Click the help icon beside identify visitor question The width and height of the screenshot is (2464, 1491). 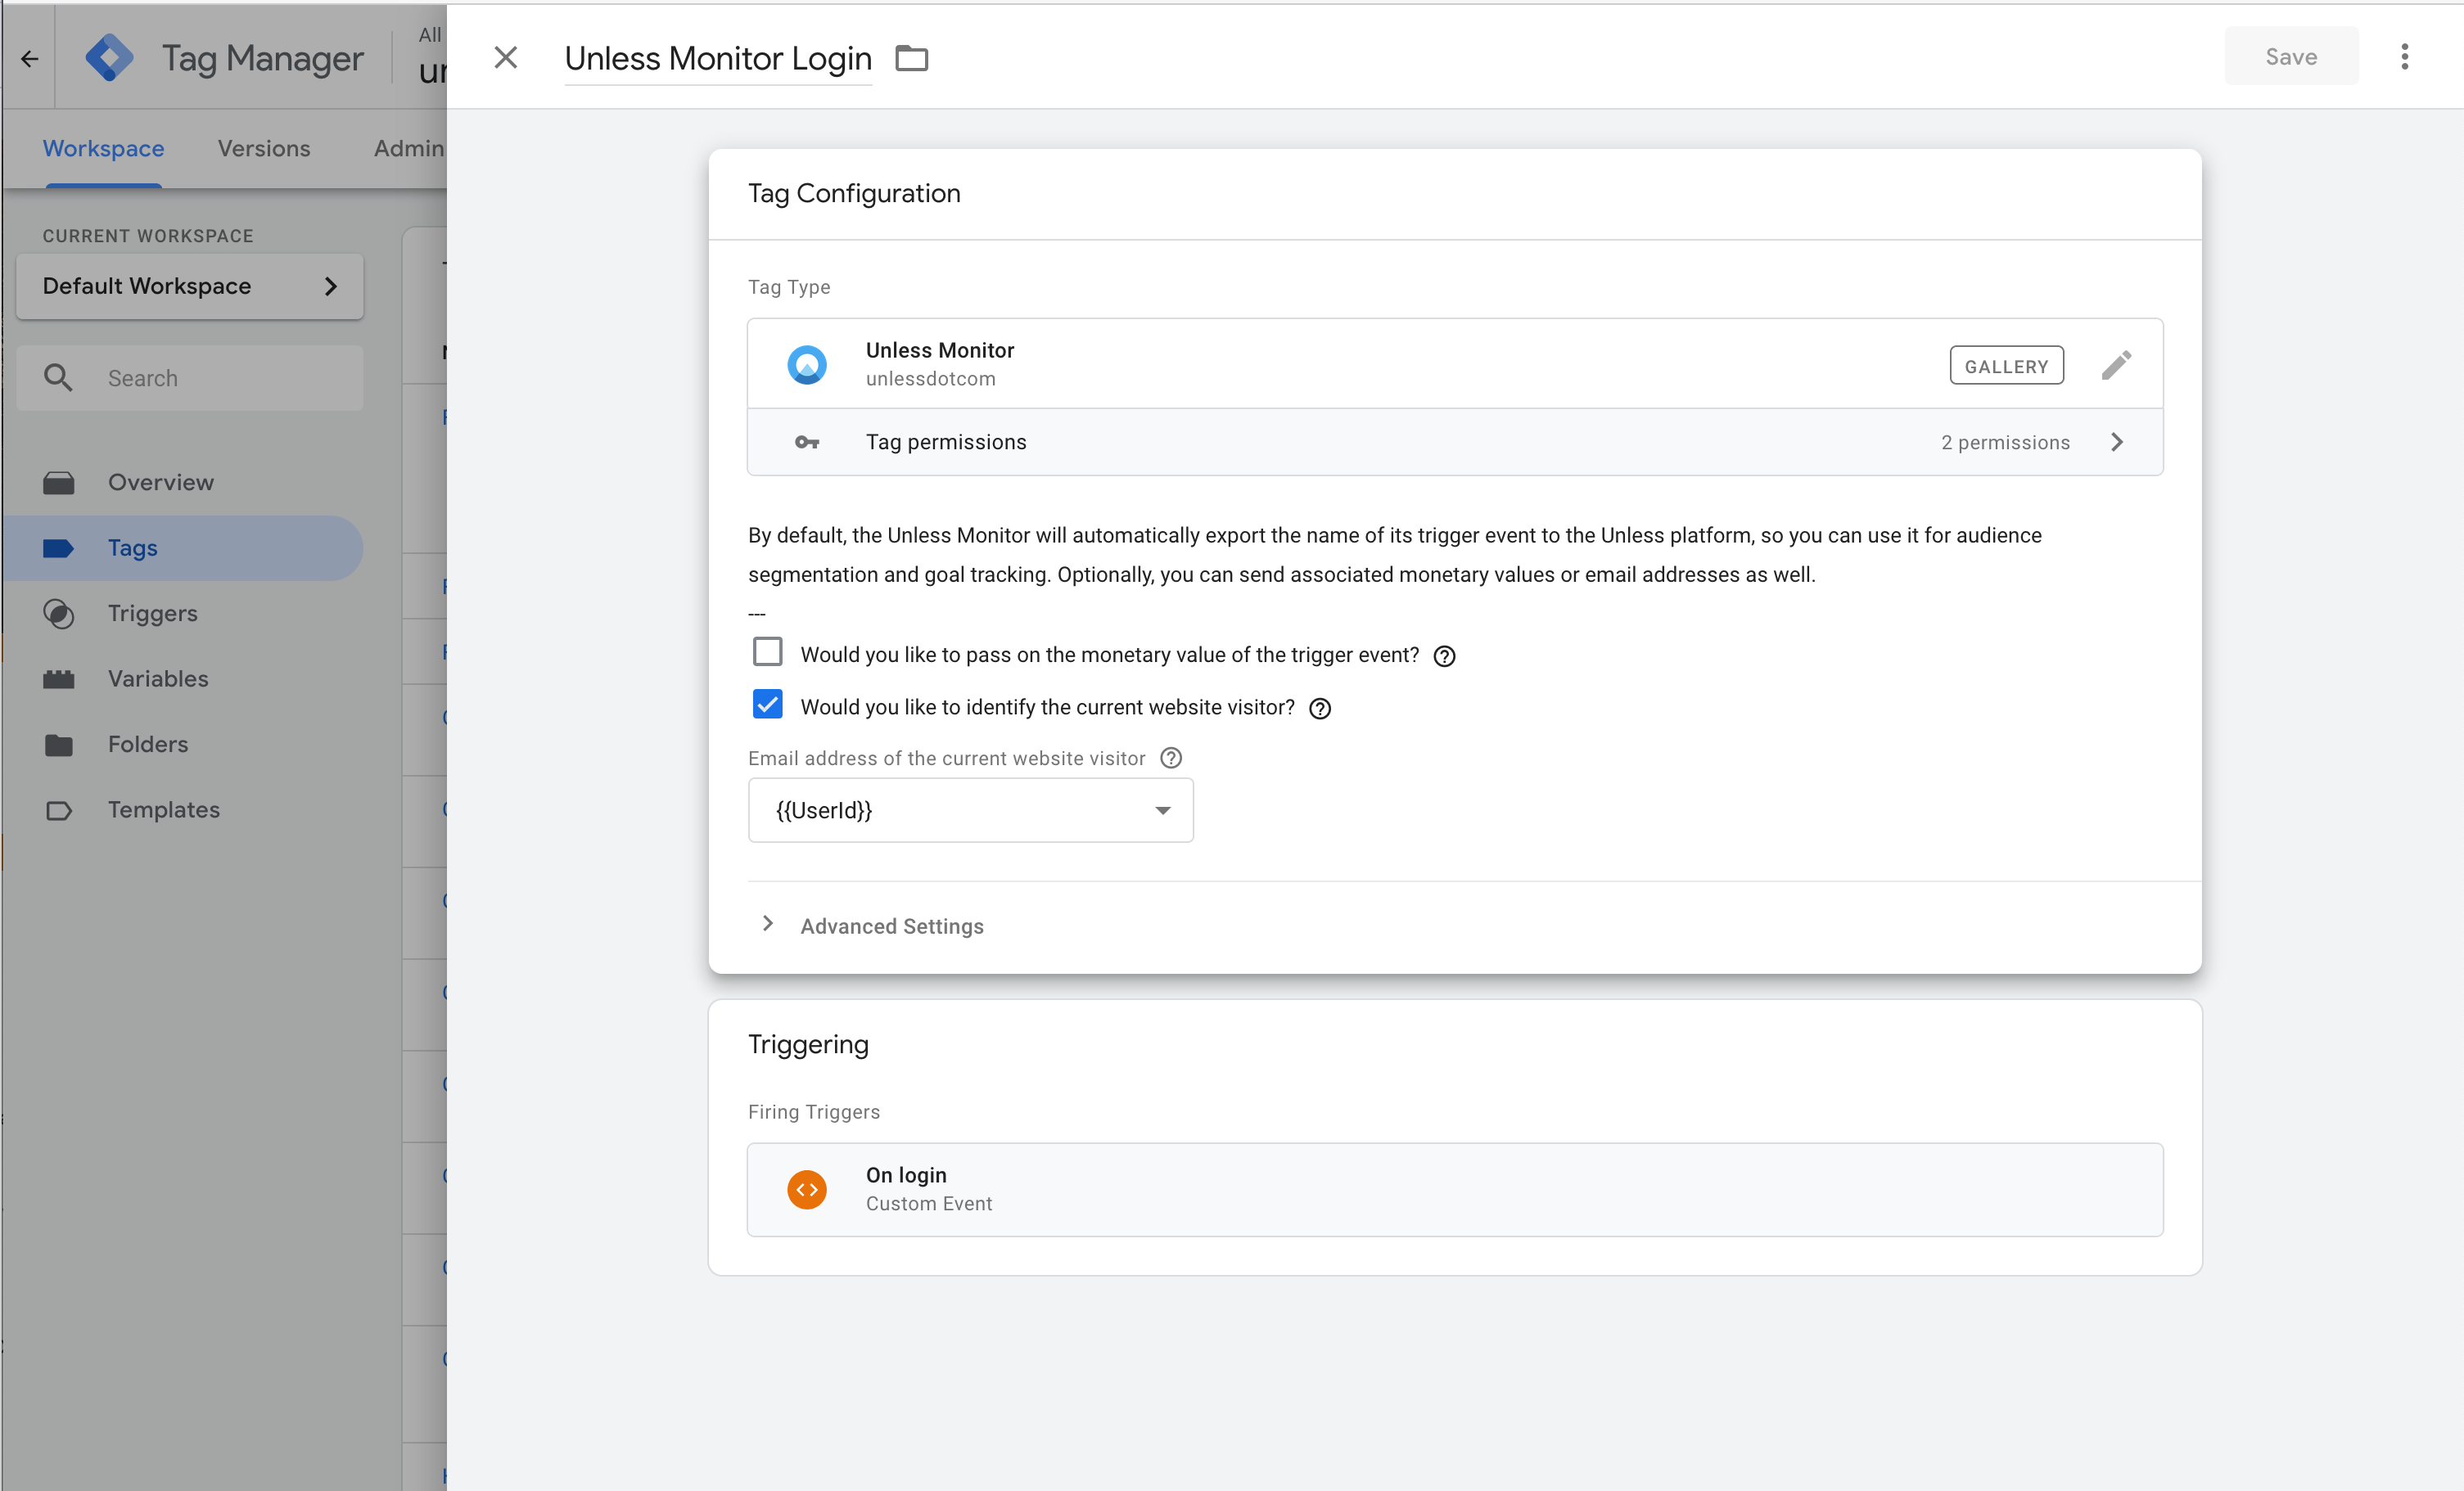(1320, 709)
